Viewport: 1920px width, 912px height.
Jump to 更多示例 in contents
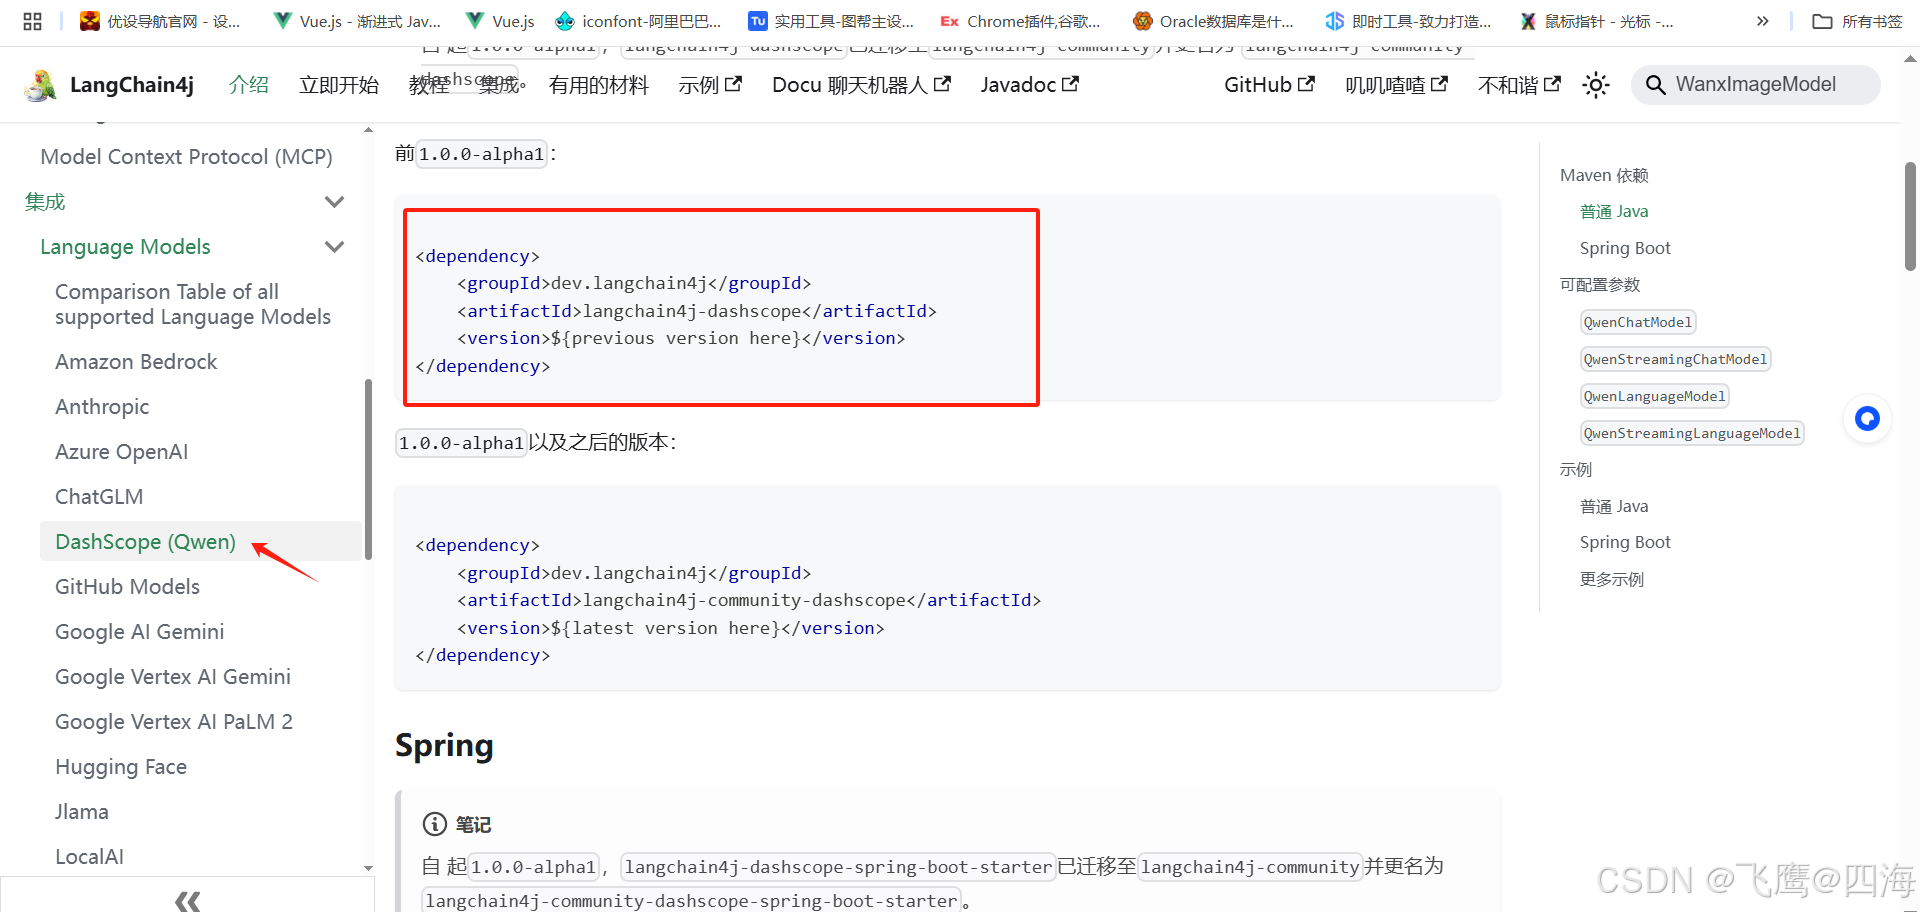pyautogui.click(x=1612, y=579)
